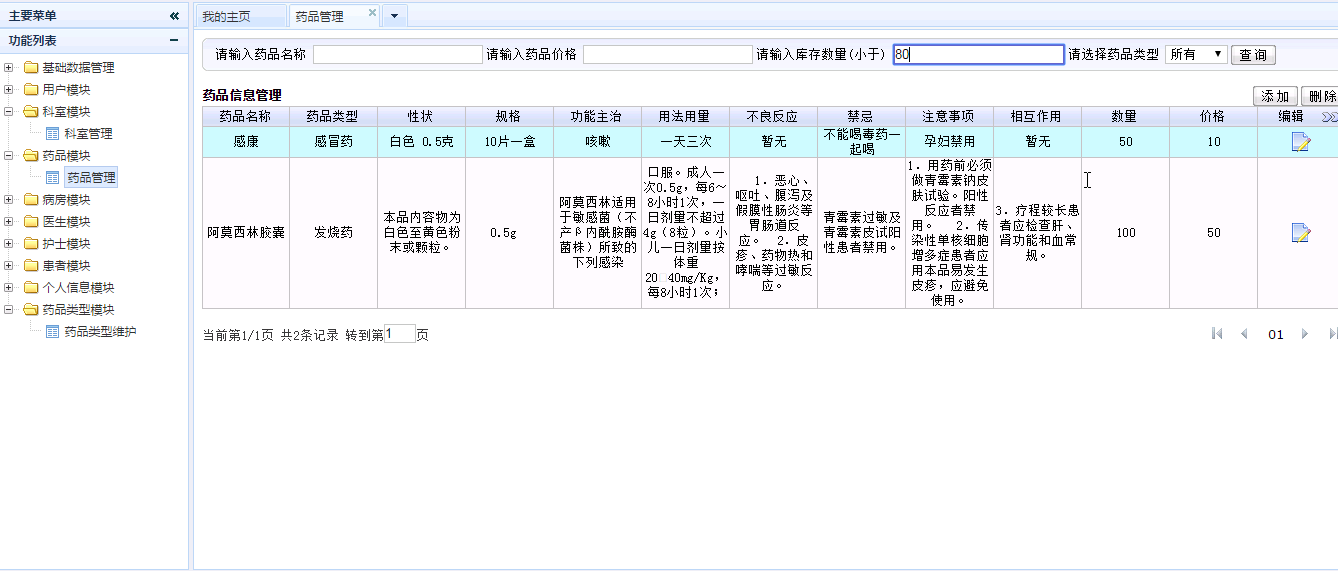Viewport: 1338px width, 571px height.
Task: Go to next page arrow
Action: tap(1305, 334)
